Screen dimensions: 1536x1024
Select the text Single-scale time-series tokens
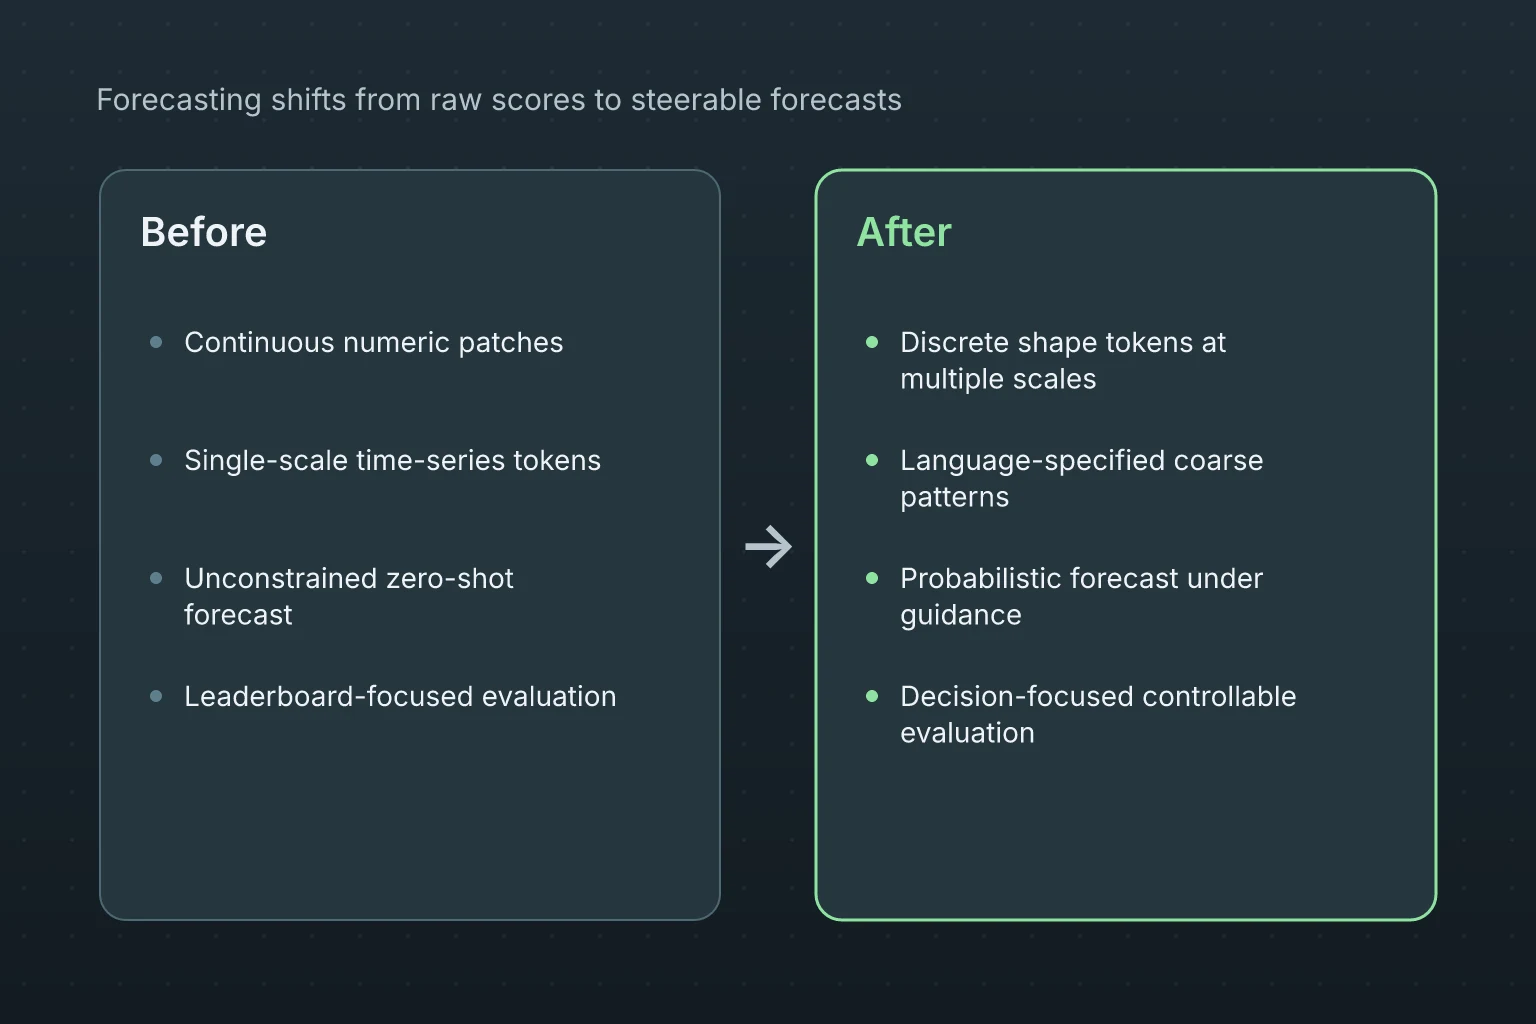point(393,461)
